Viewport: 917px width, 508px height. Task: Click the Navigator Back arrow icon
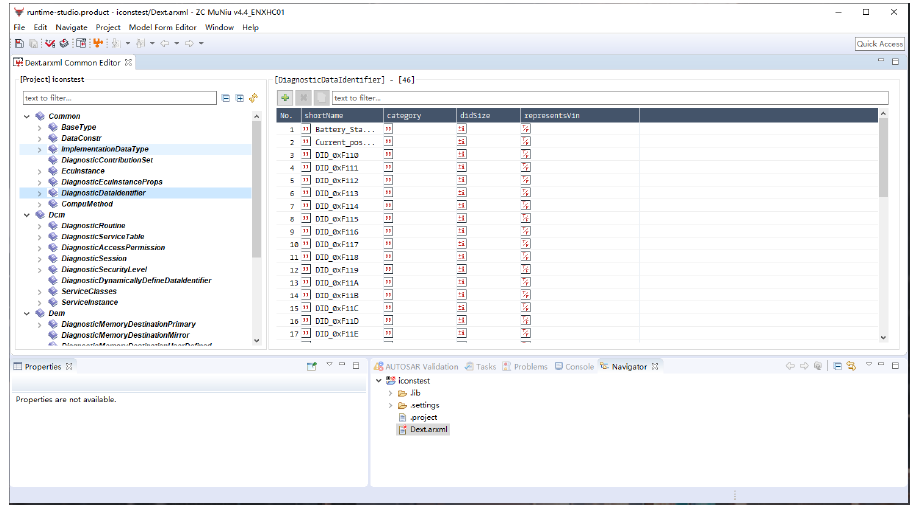tap(790, 366)
